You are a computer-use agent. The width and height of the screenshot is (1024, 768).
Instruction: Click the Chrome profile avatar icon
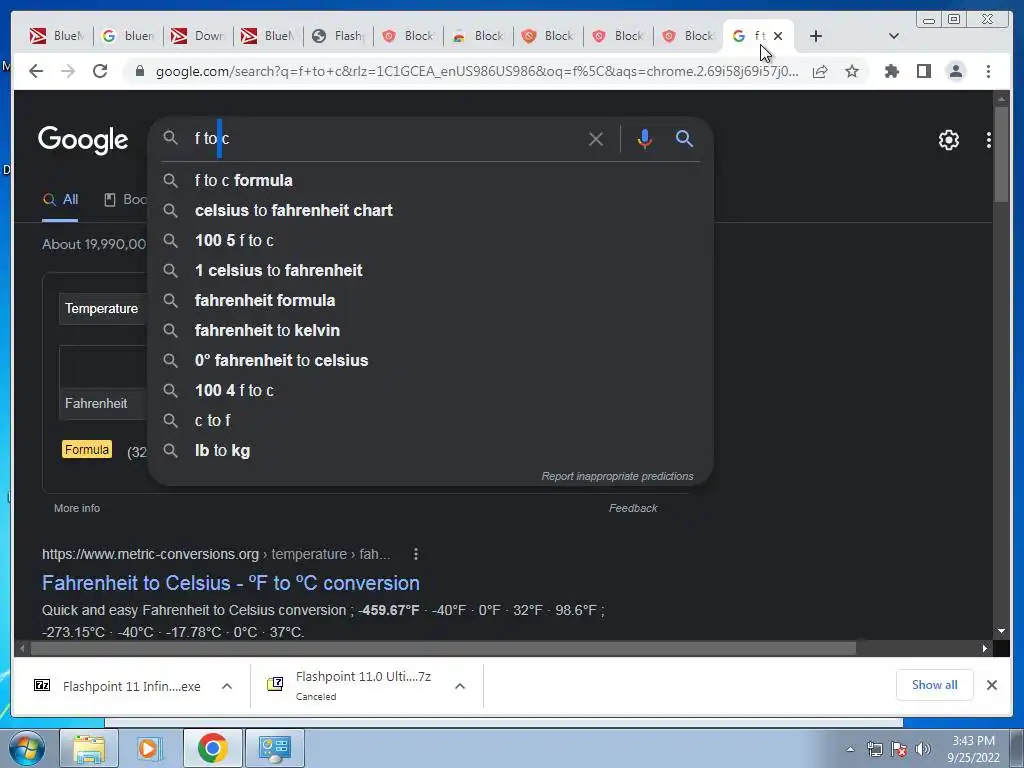pos(955,71)
